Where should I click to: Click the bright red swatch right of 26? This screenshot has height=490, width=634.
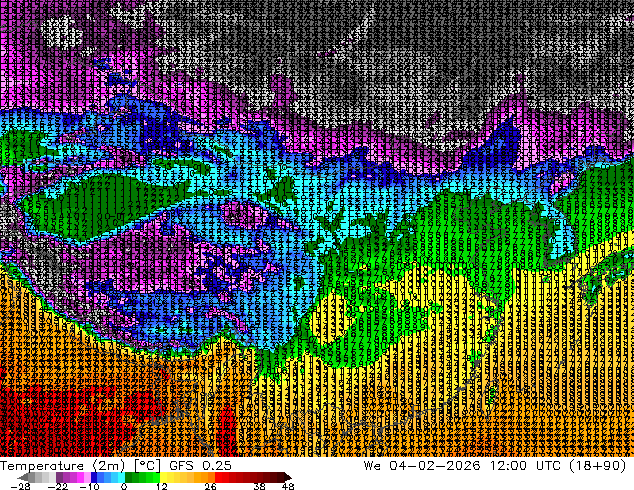[218, 477]
